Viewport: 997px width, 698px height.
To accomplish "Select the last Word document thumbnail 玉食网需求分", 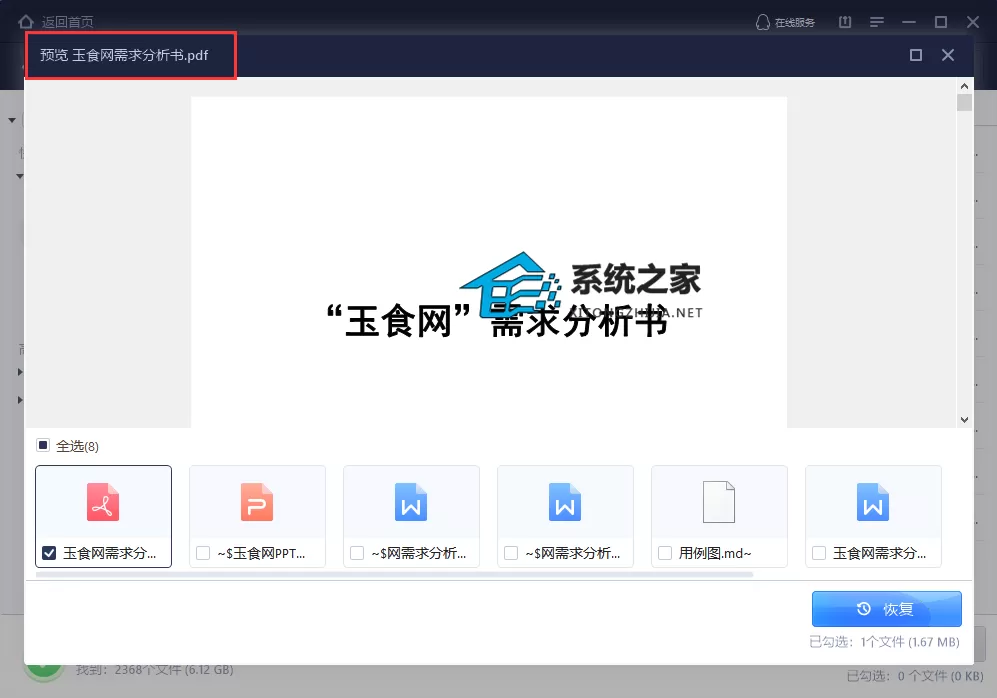I will pos(873,516).
